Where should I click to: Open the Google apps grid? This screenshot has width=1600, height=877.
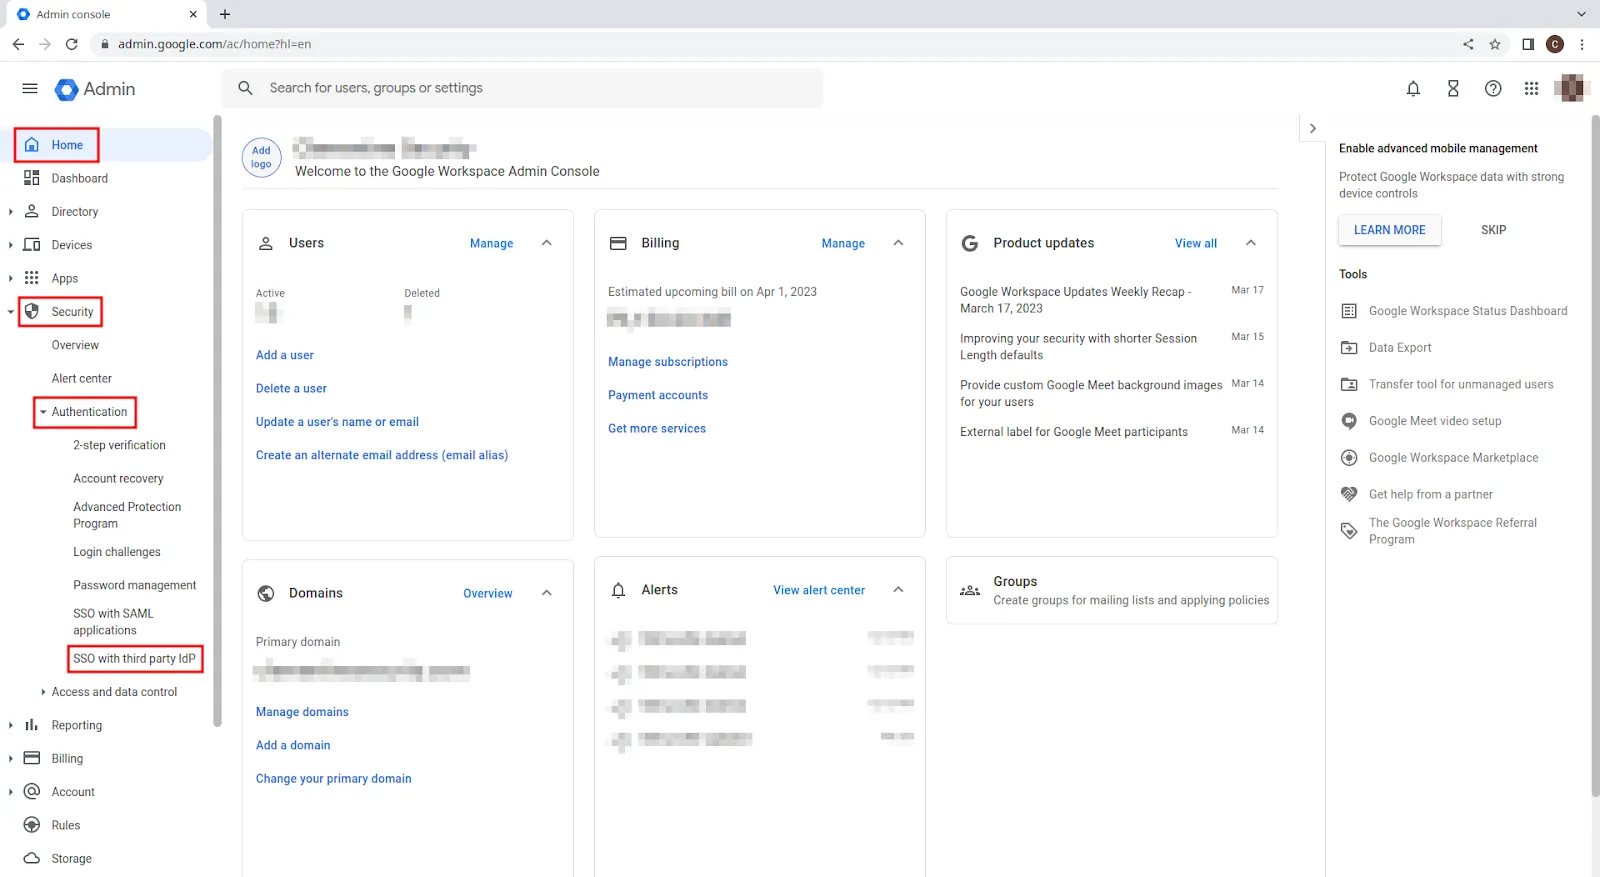[1531, 89]
